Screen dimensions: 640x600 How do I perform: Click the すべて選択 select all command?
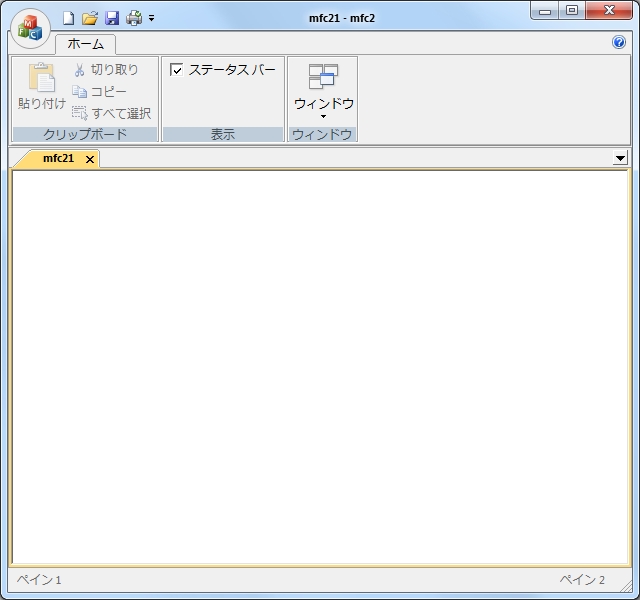click(112, 113)
